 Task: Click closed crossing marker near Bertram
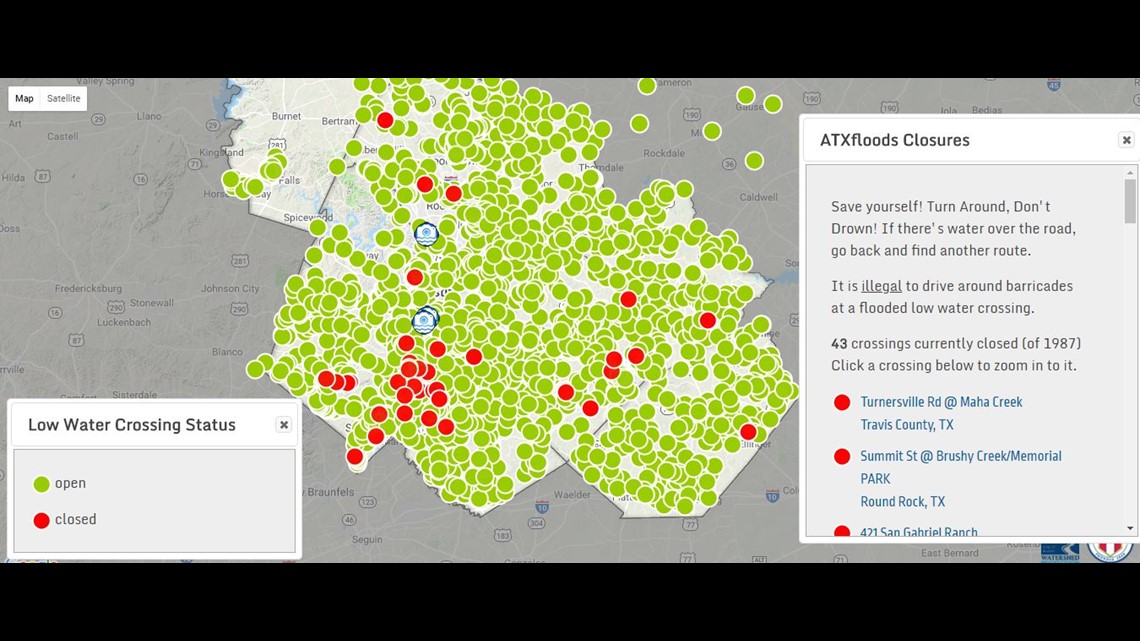tap(385, 120)
